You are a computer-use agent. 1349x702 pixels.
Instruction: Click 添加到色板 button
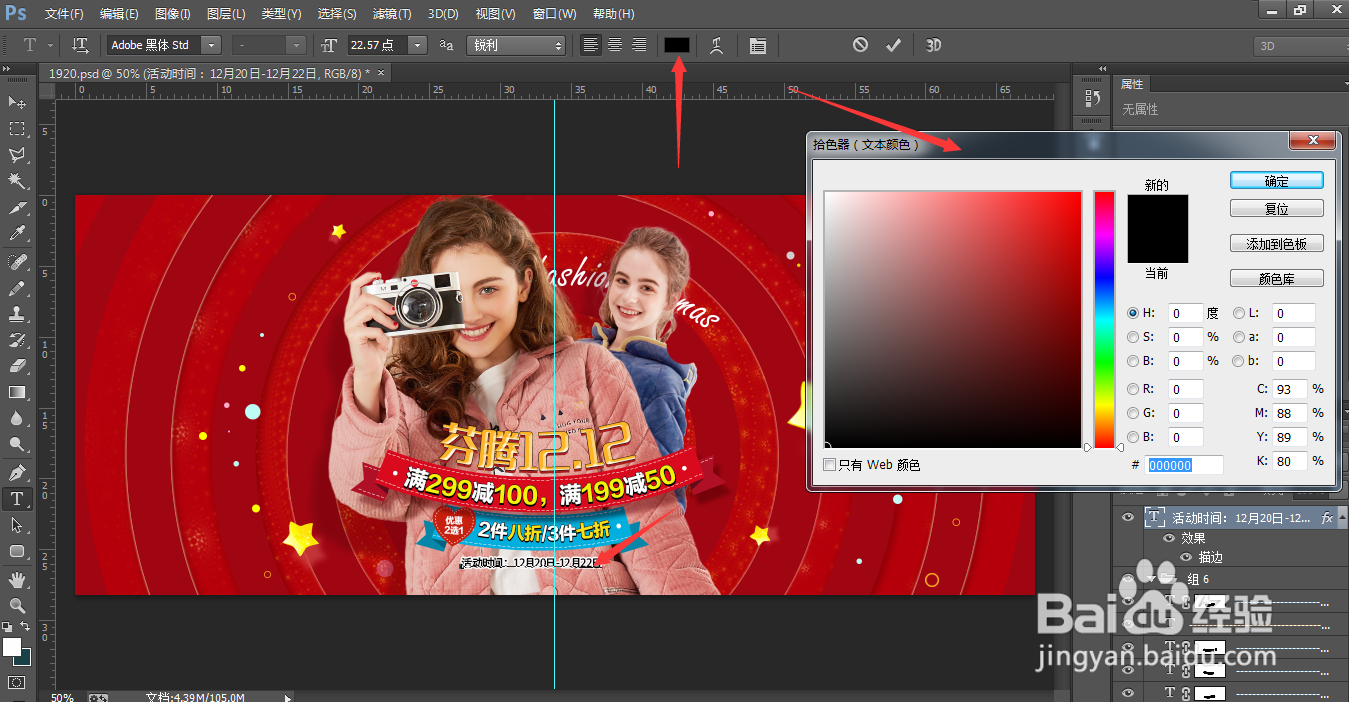(1277, 243)
